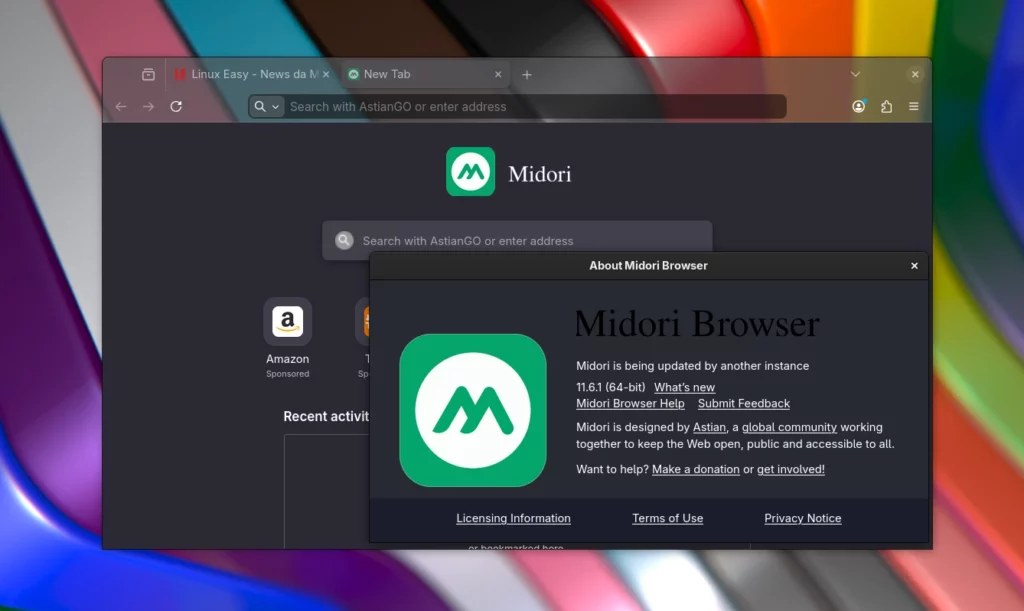Screen dimensions: 1024x611
Task: Reload the current page
Action: tap(177, 106)
